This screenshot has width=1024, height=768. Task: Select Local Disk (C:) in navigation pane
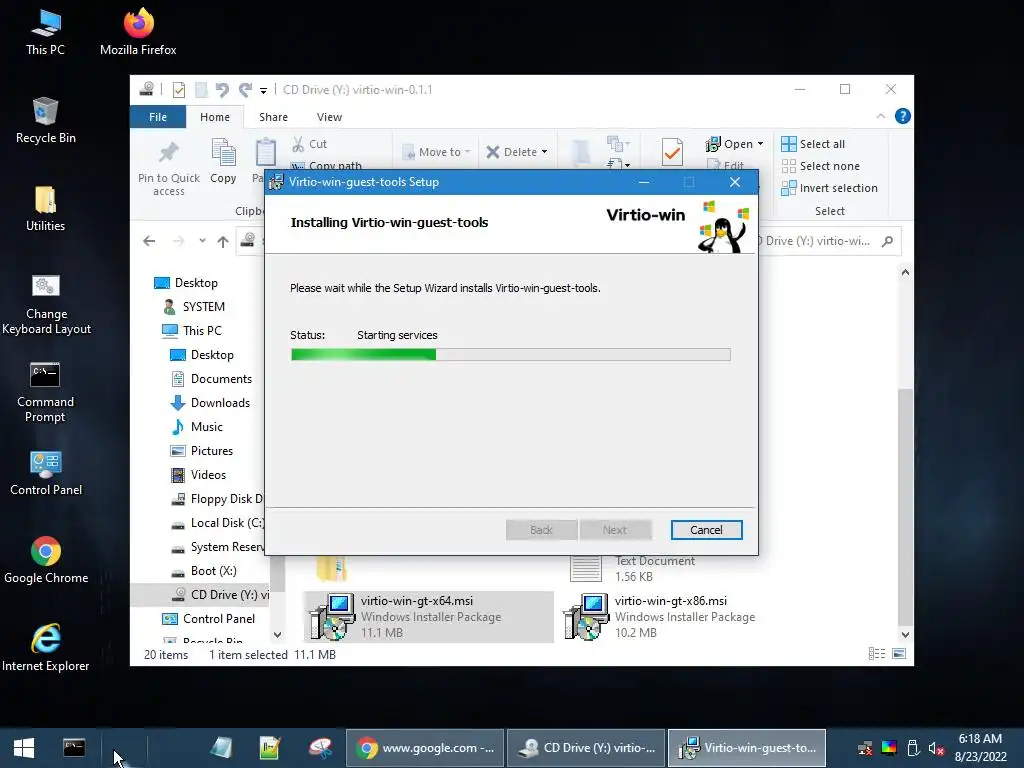(x=217, y=523)
